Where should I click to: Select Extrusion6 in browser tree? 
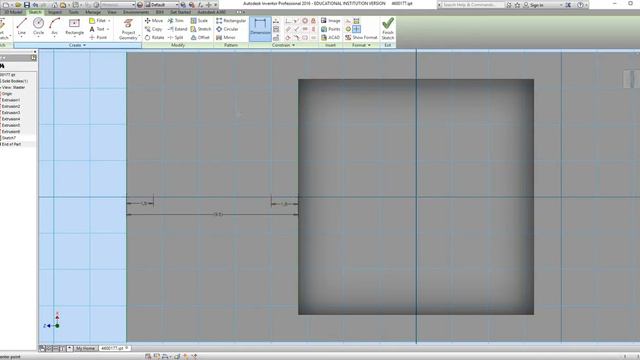pos(11,131)
